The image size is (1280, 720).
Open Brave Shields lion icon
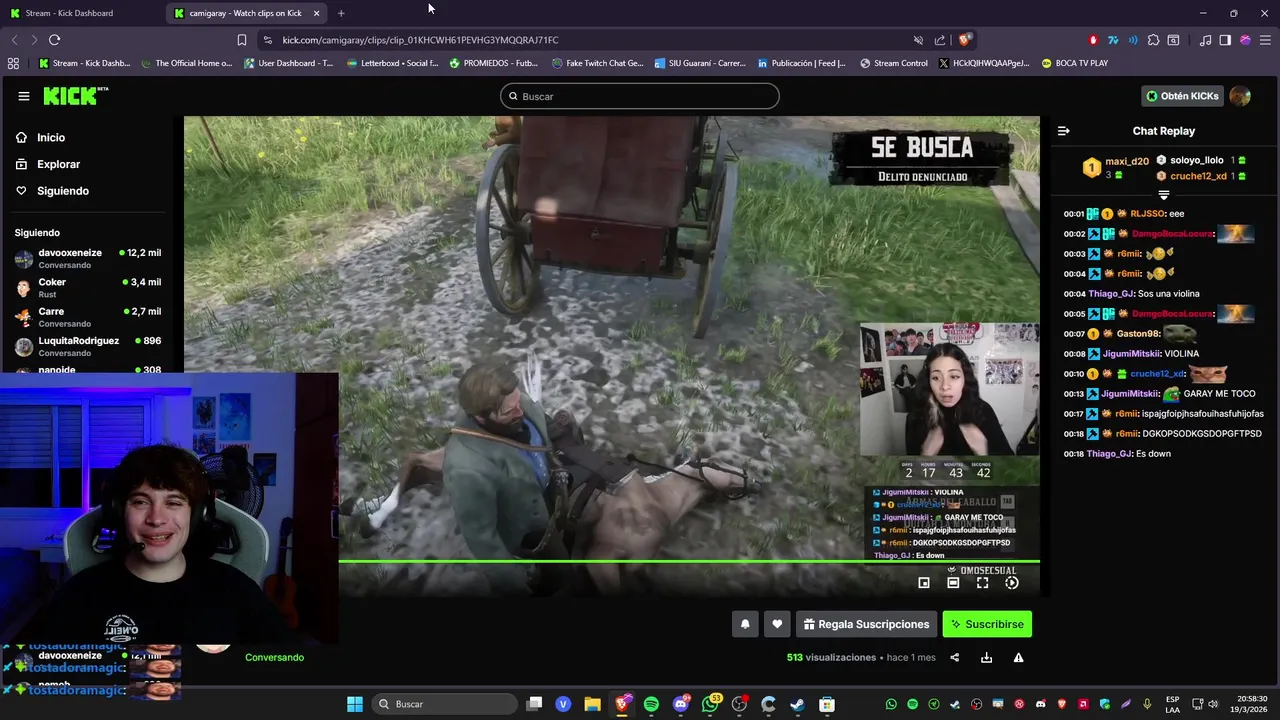coord(964,40)
